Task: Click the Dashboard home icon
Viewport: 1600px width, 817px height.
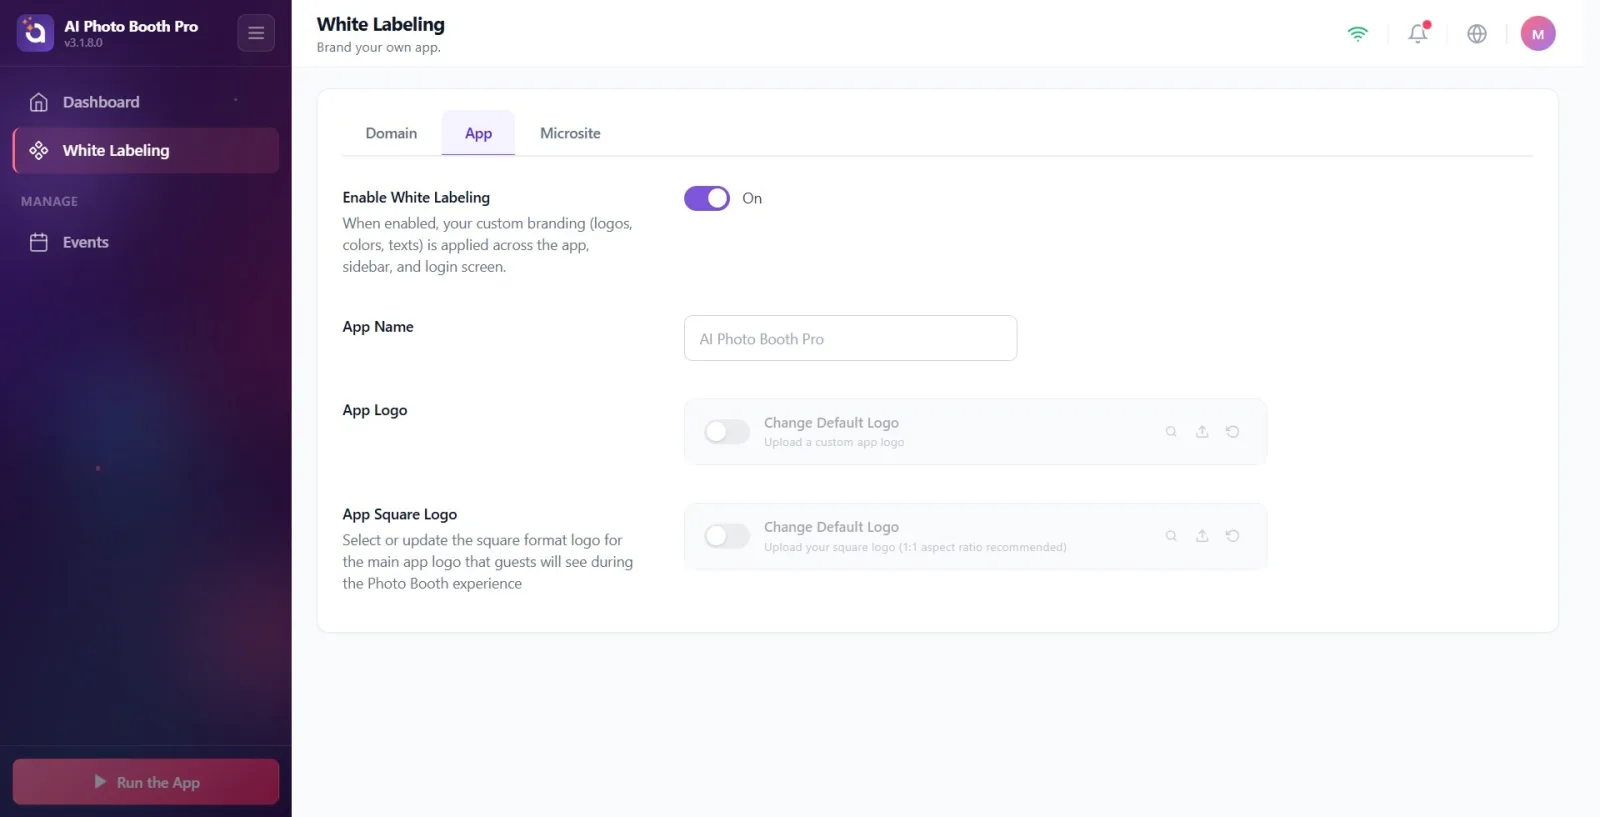Action: [x=39, y=102]
